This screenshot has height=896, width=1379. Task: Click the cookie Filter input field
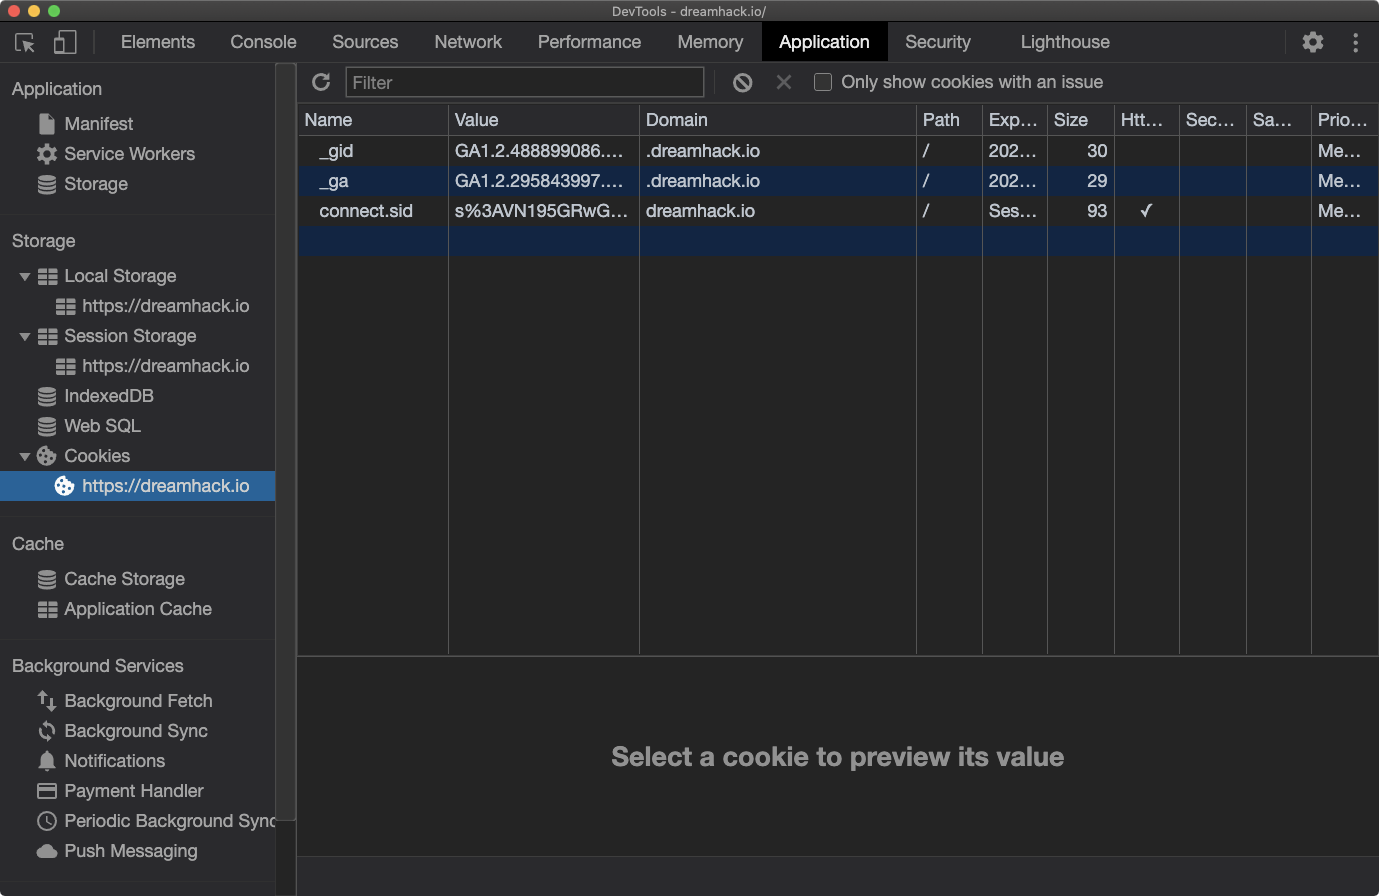click(x=524, y=82)
